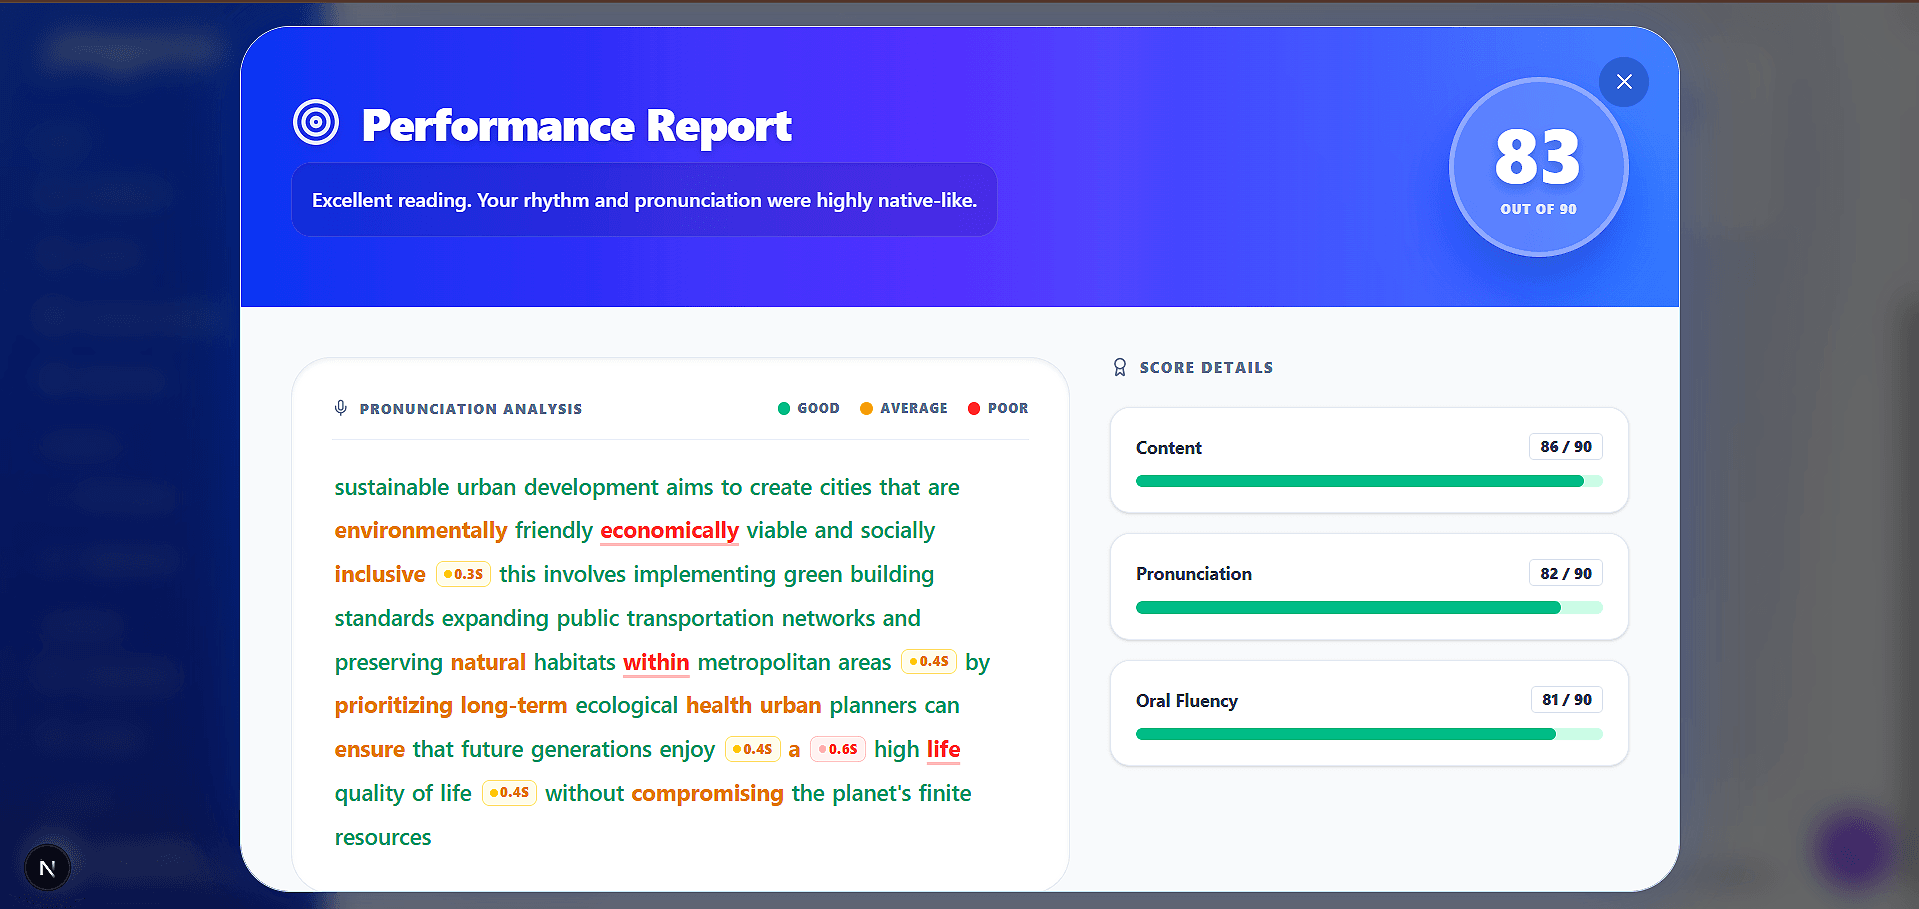Click the Content score progress bar
Image resolution: width=1919 pixels, height=909 pixels.
(x=1369, y=481)
